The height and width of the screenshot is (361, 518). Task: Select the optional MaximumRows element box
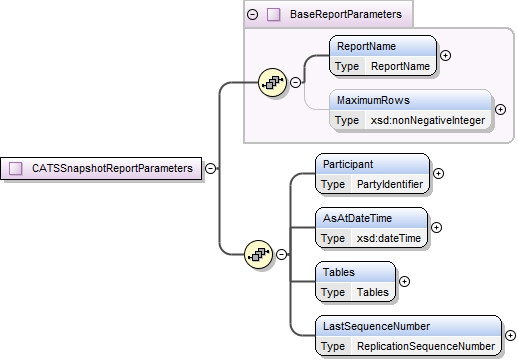(410, 110)
